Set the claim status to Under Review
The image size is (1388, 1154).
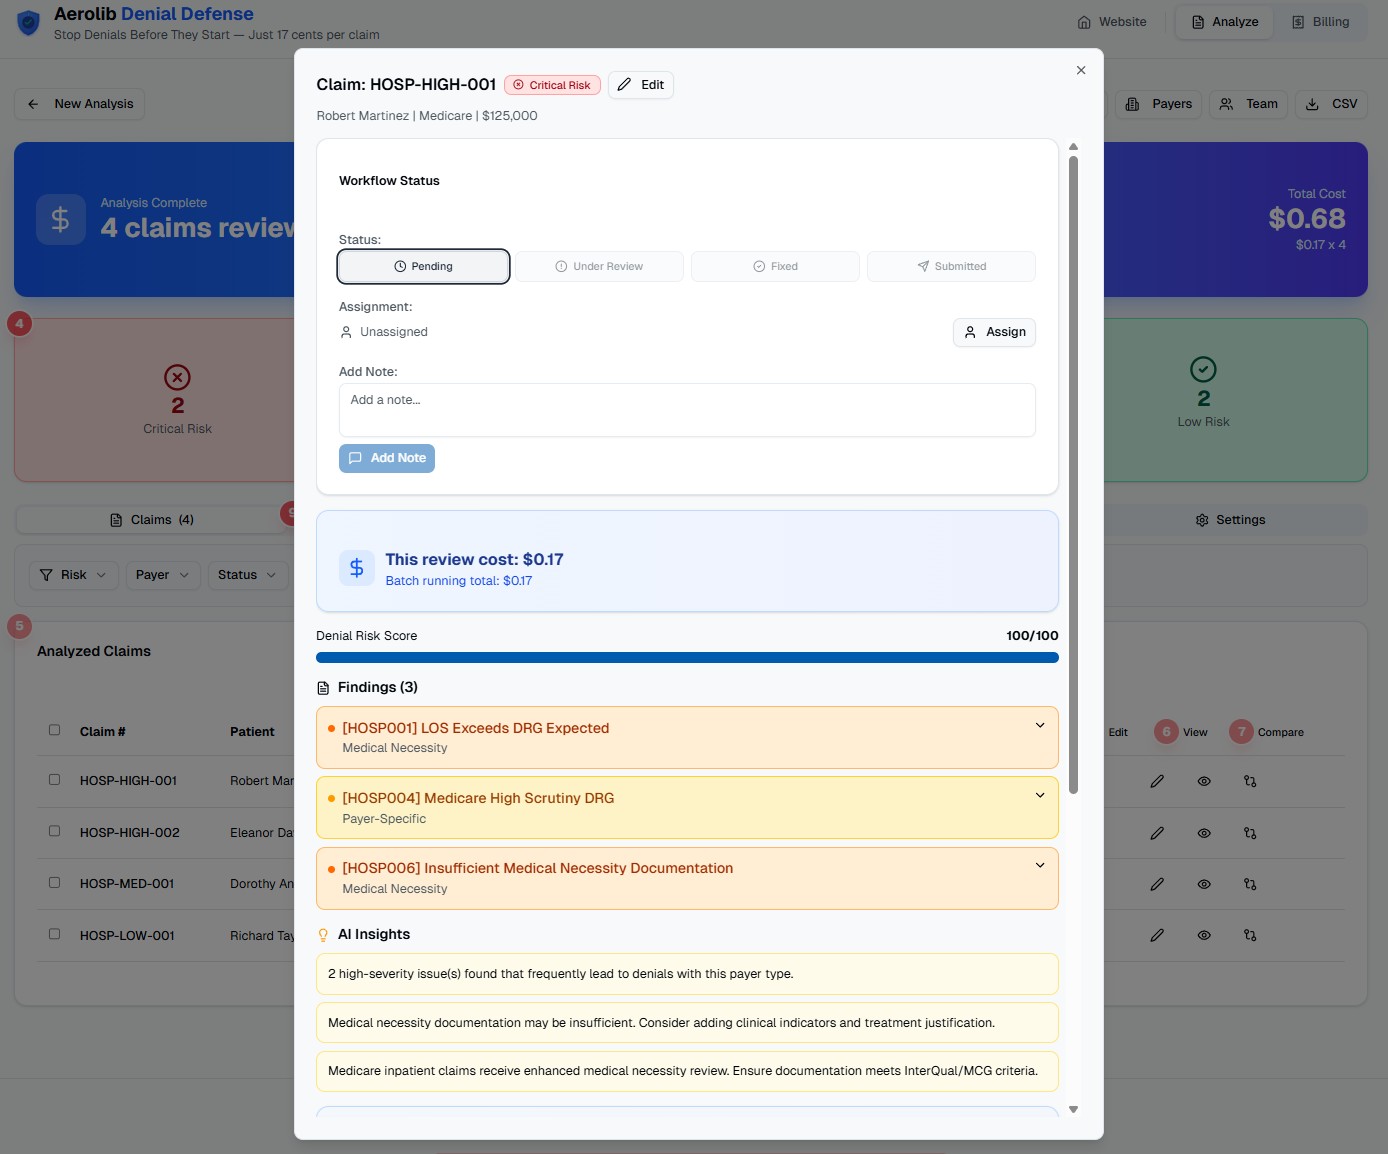click(x=598, y=266)
